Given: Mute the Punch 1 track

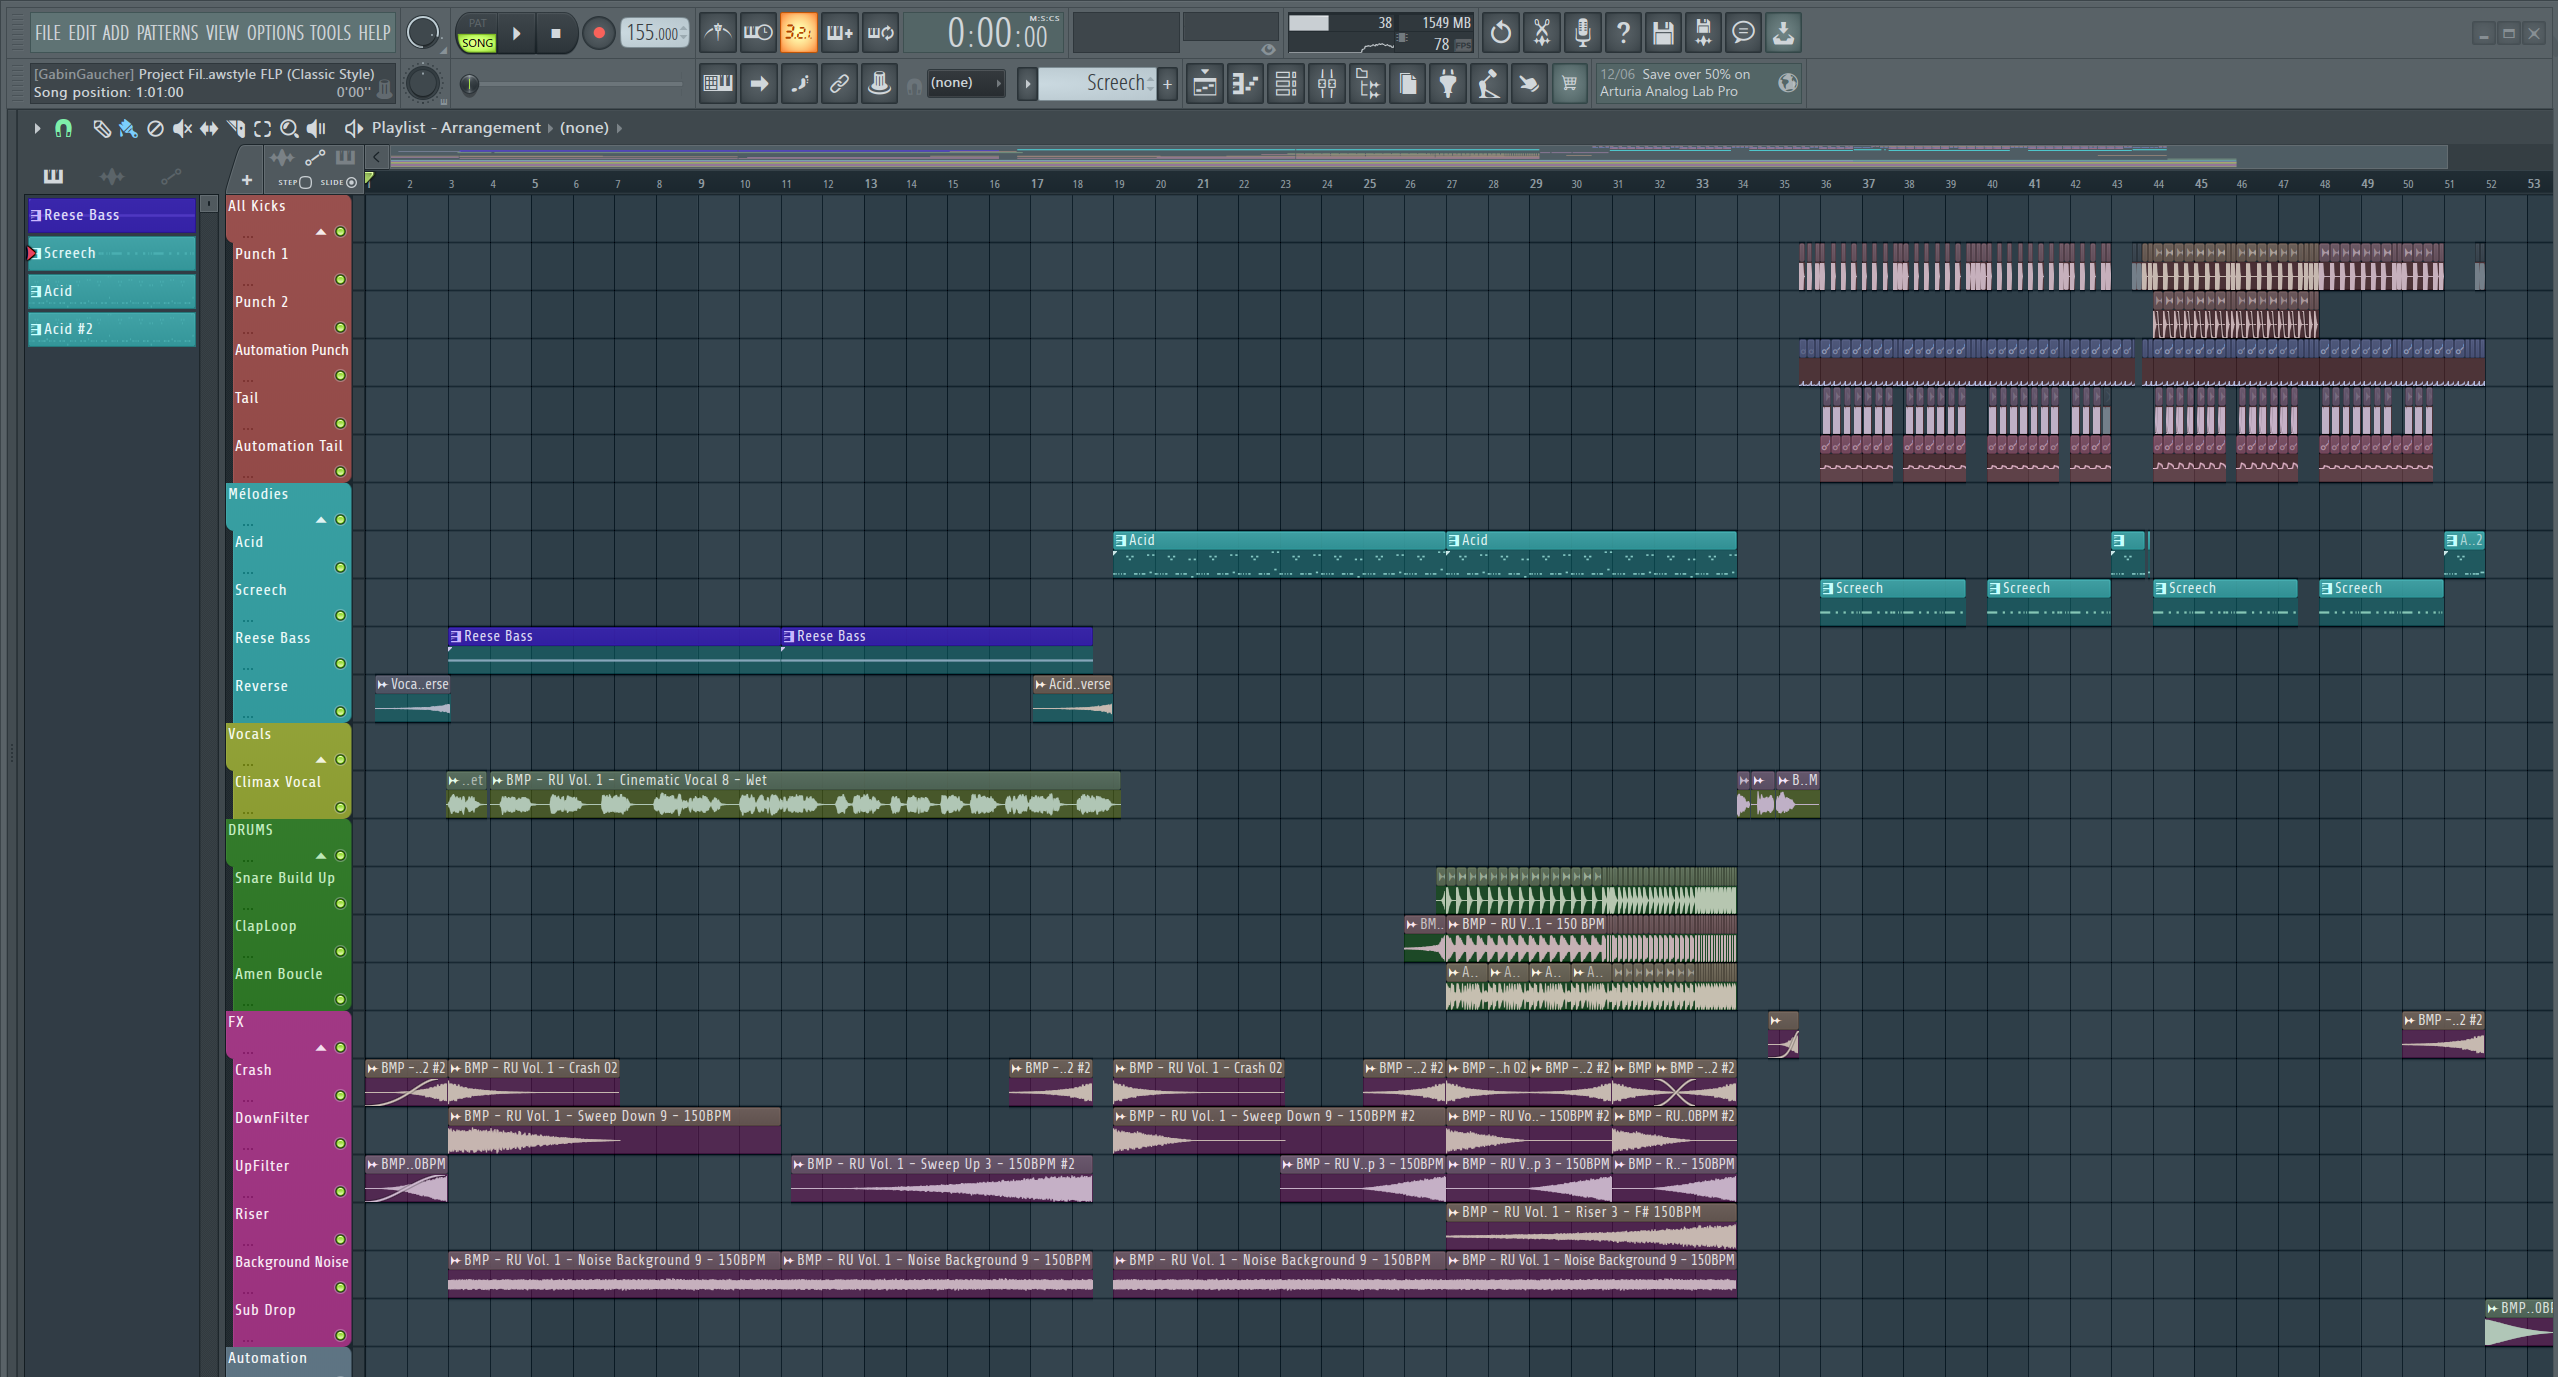Looking at the screenshot, I should [x=340, y=280].
